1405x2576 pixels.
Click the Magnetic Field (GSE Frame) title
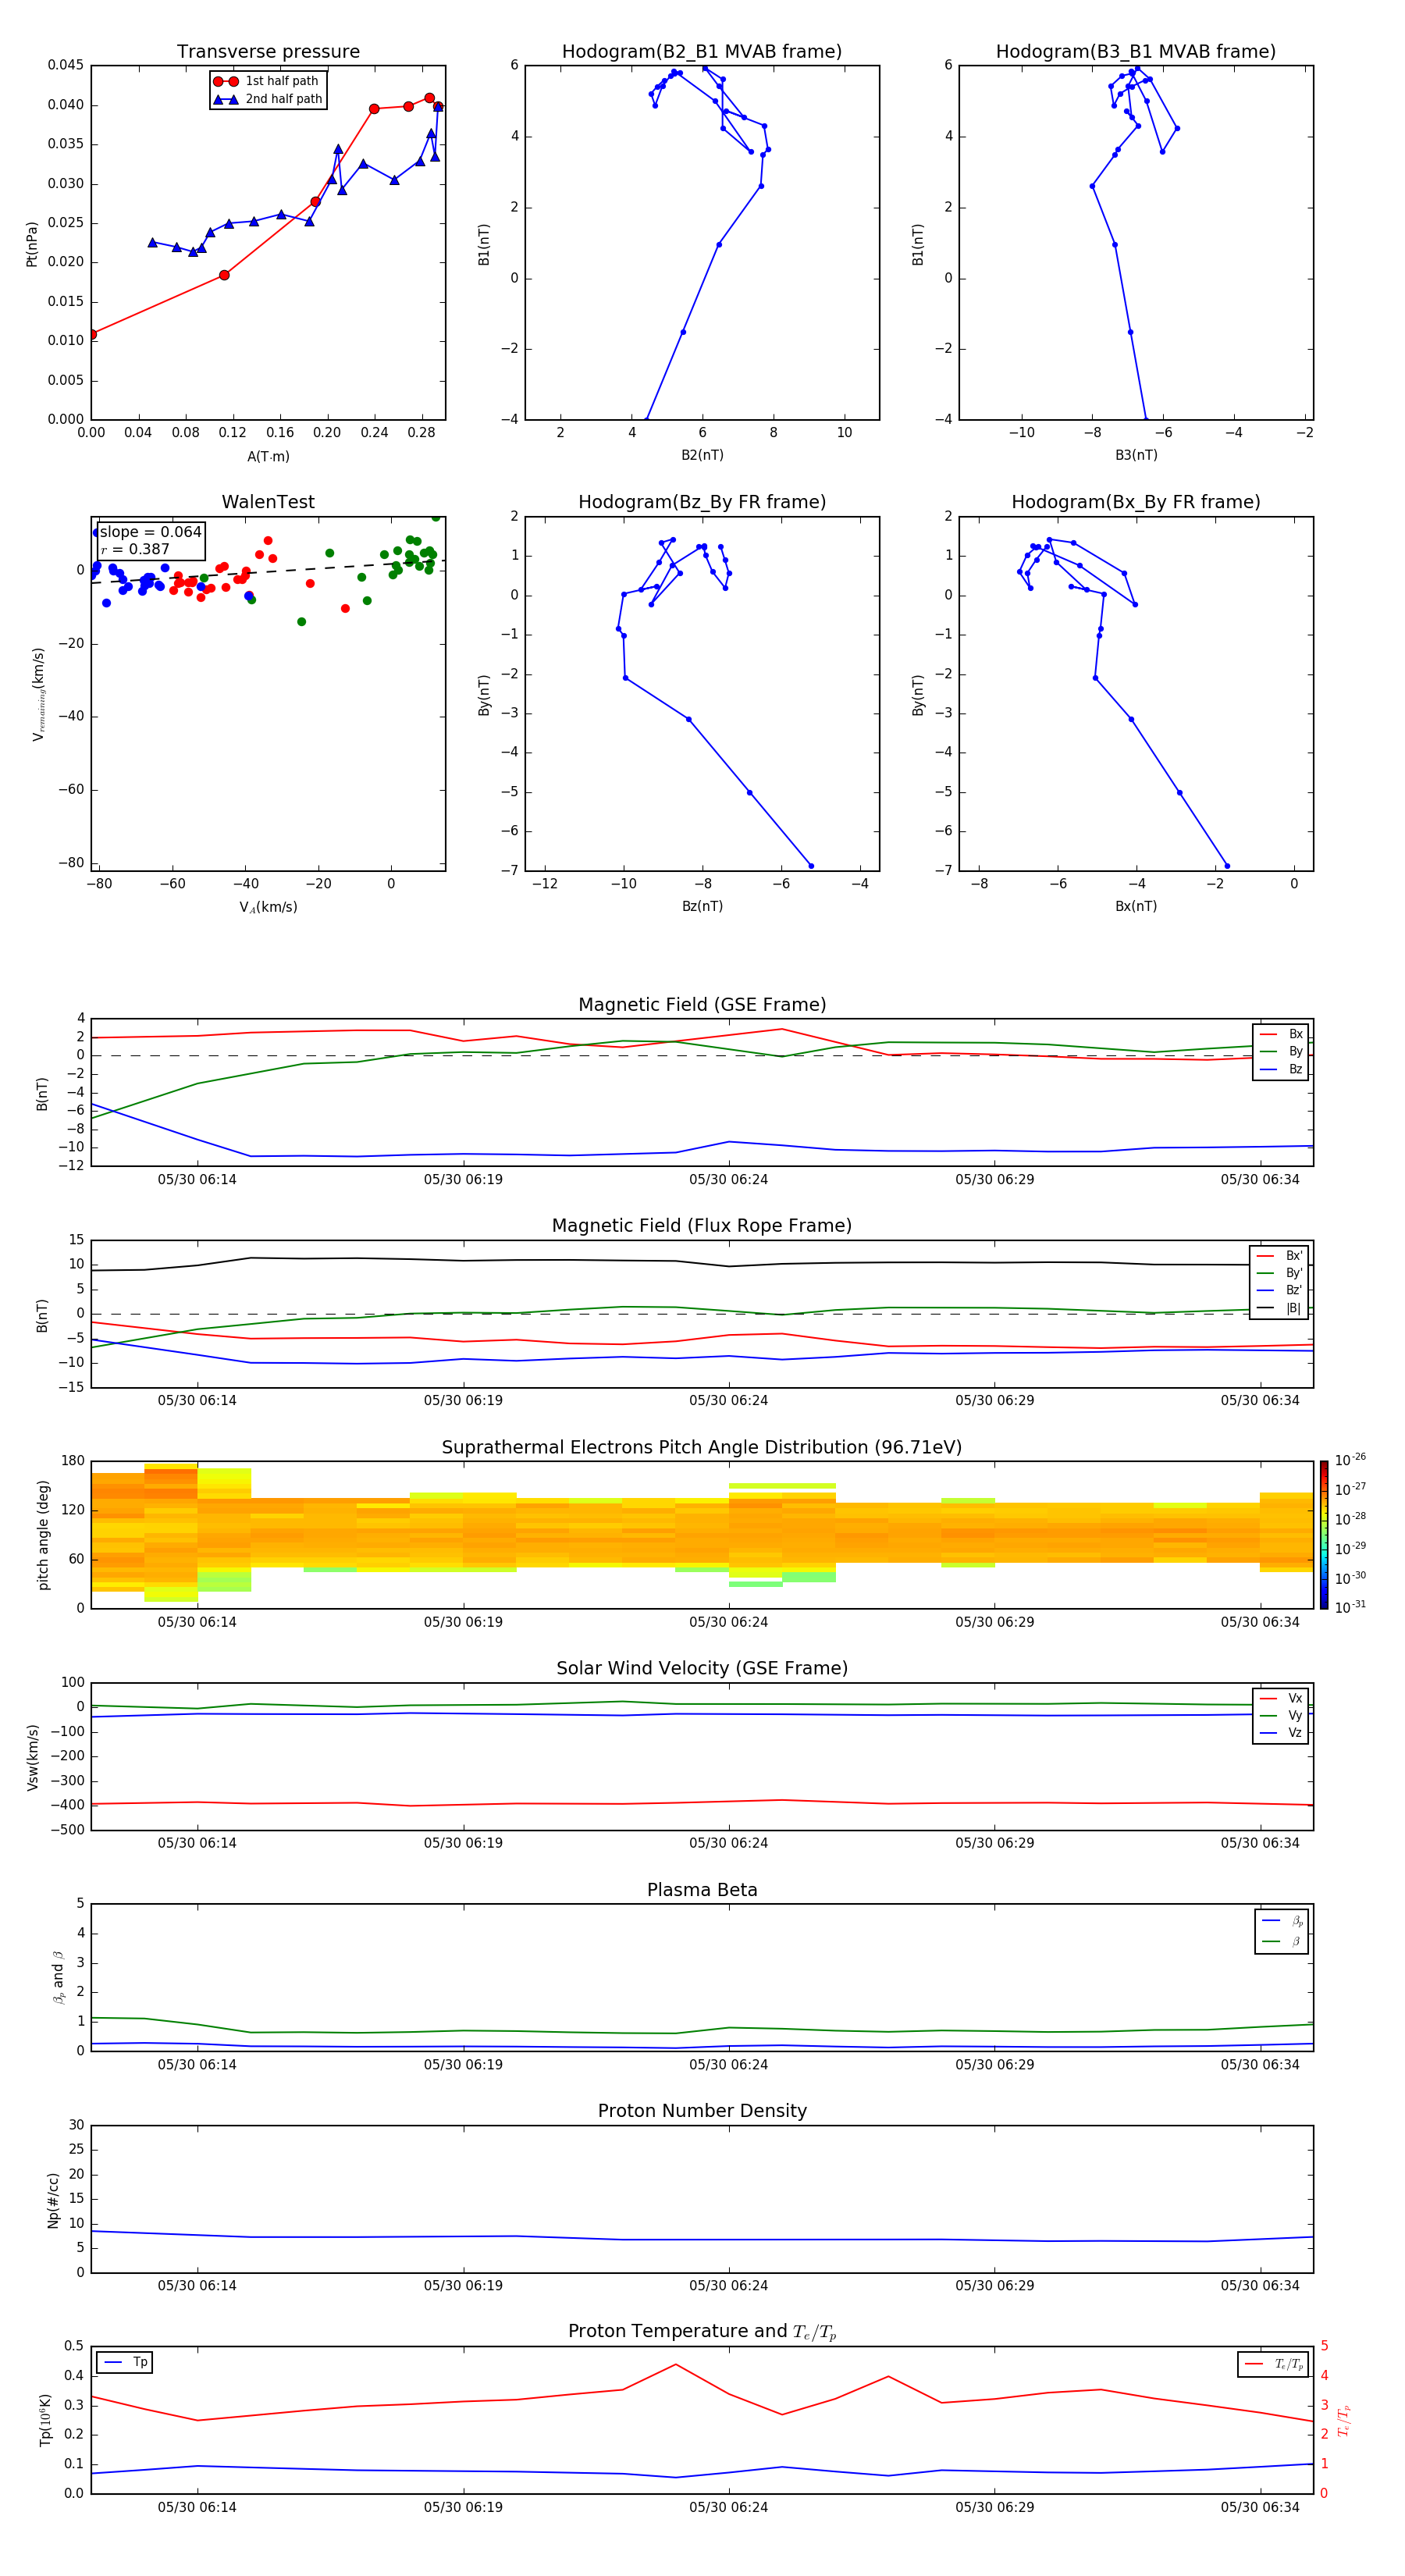pyautogui.click(x=702, y=1005)
